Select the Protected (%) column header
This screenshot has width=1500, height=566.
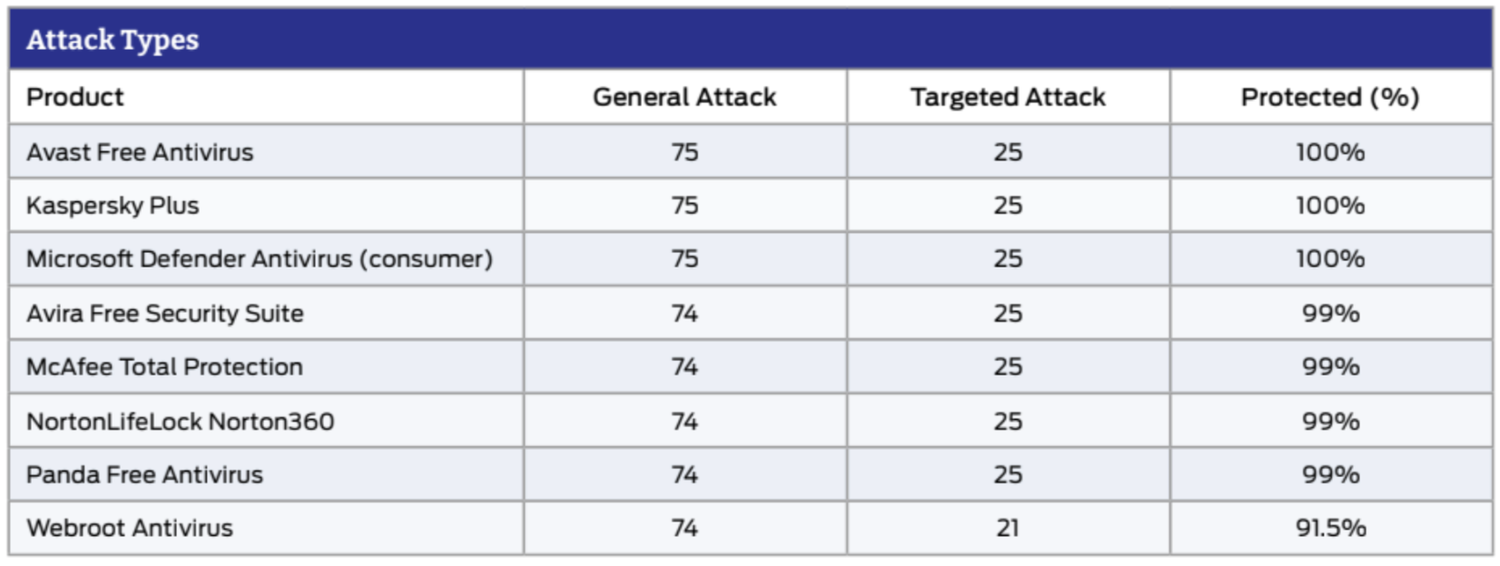(x=1329, y=97)
